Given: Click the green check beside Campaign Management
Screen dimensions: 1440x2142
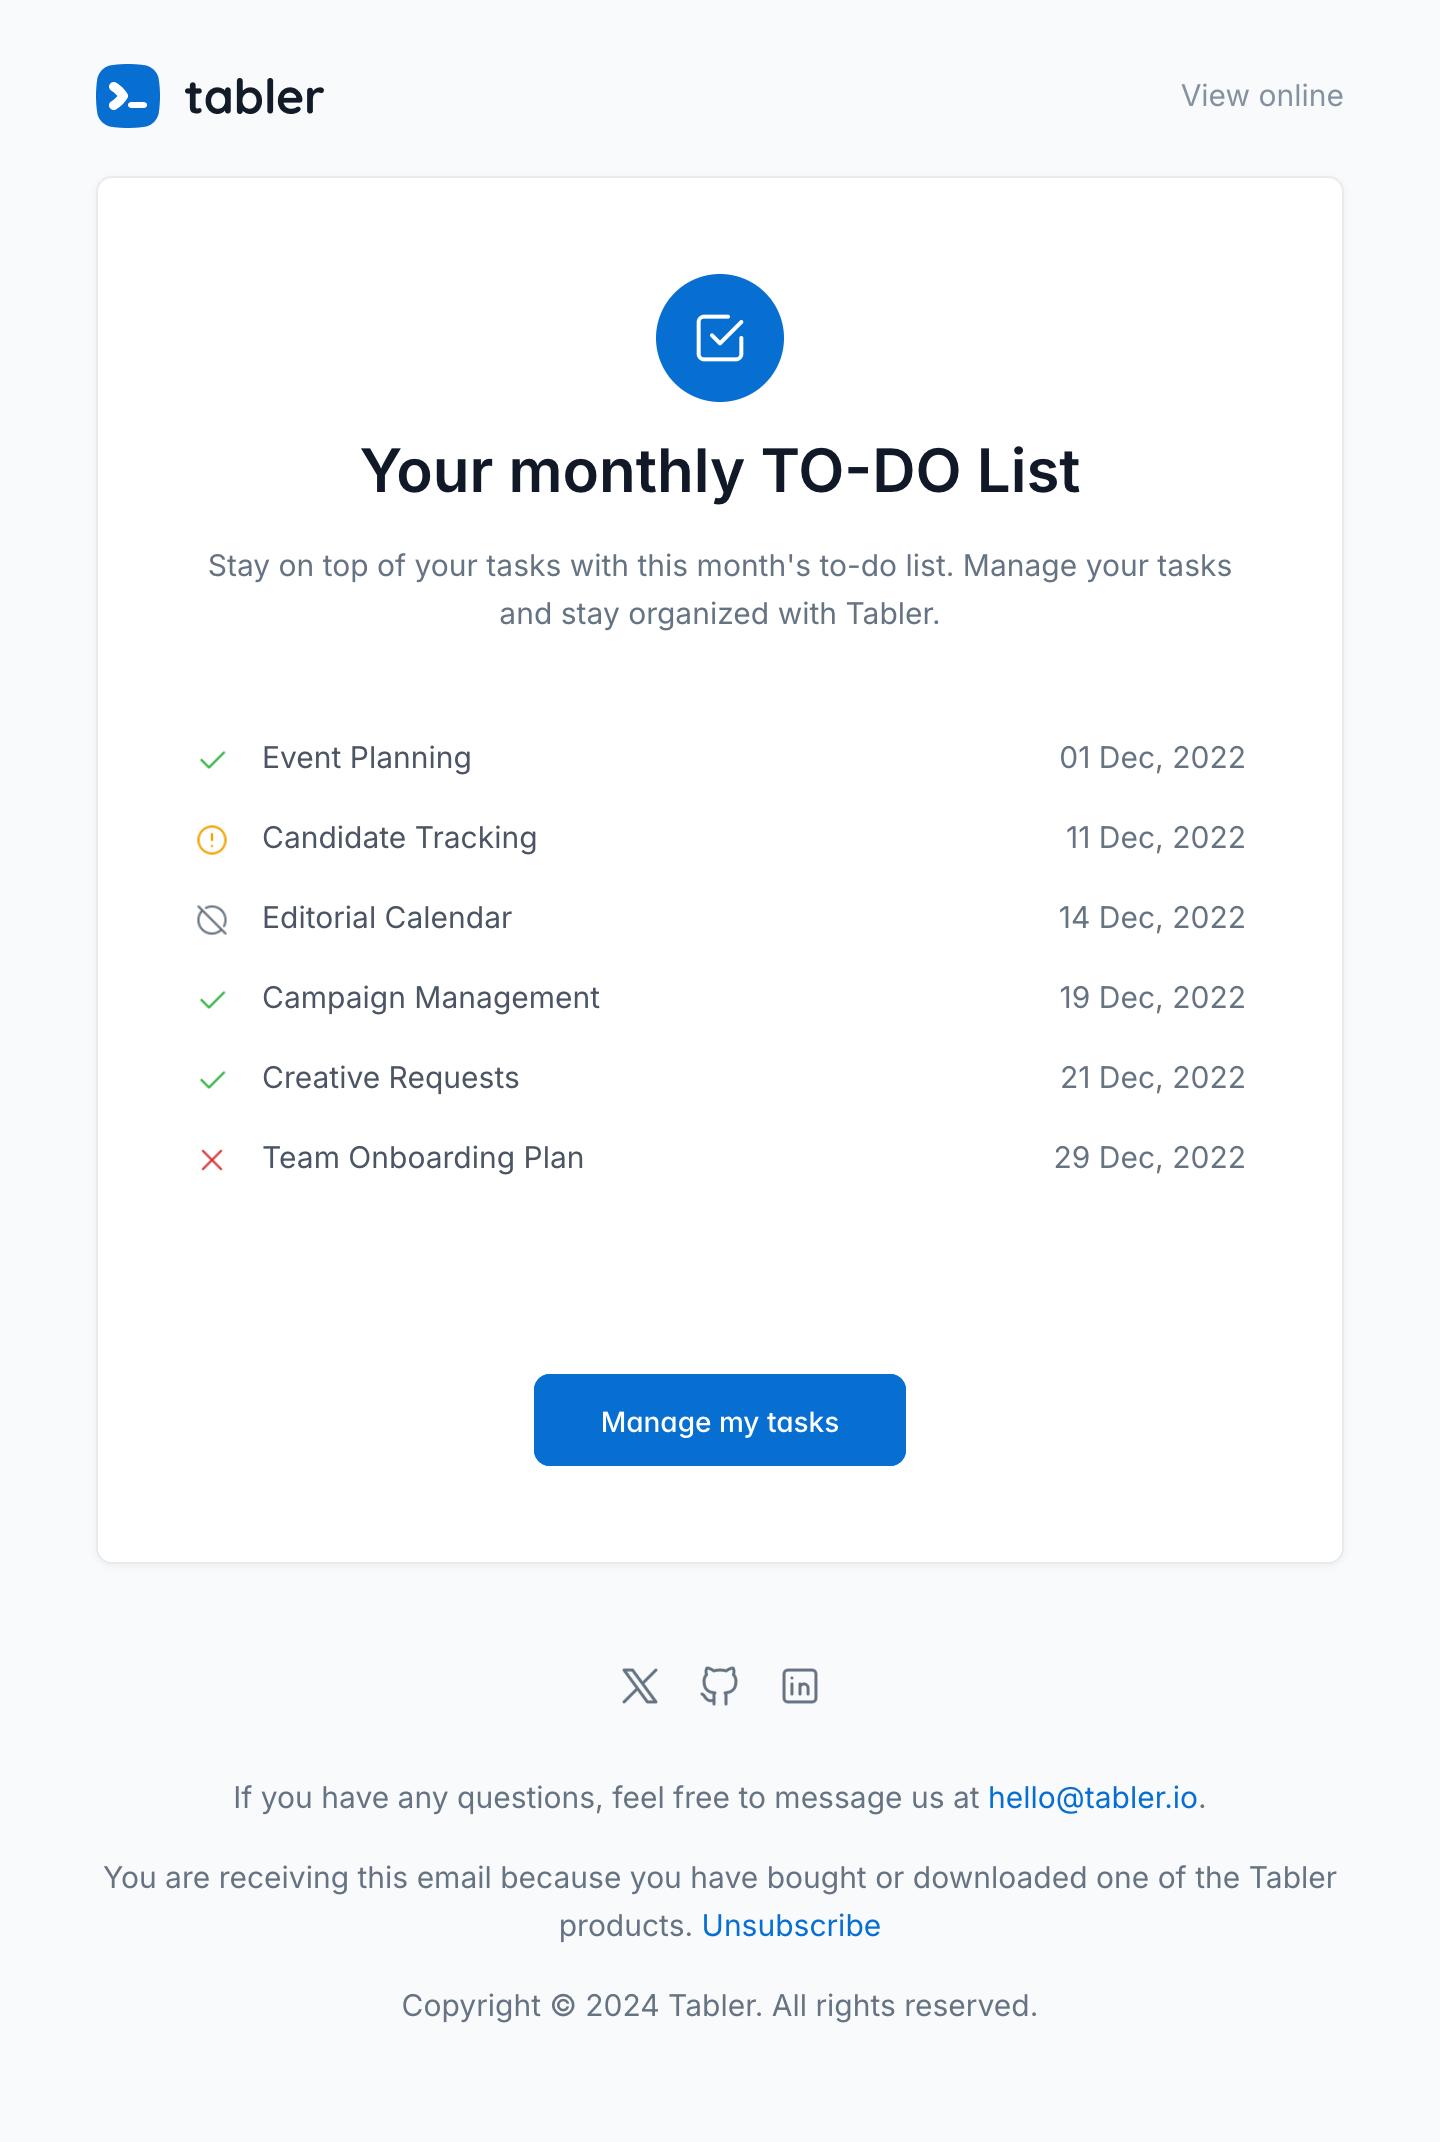Looking at the screenshot, I should click(212, 999).
